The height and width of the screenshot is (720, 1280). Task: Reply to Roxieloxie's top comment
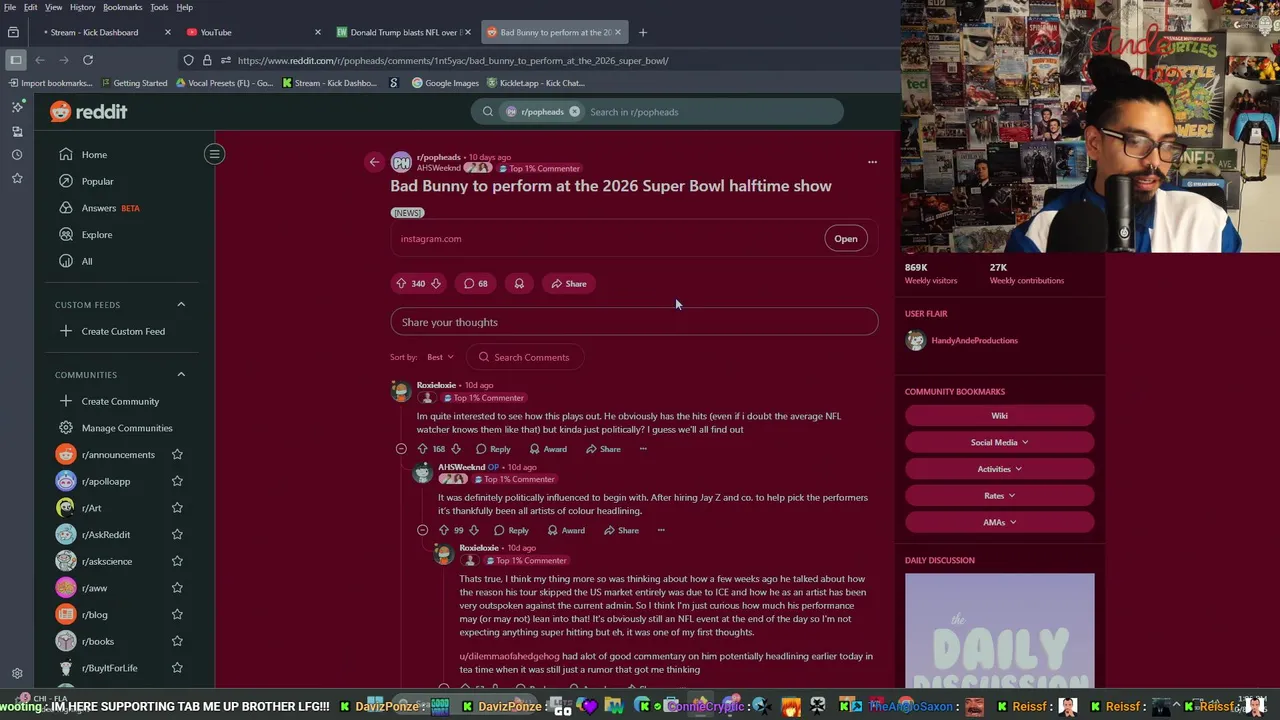493,449
